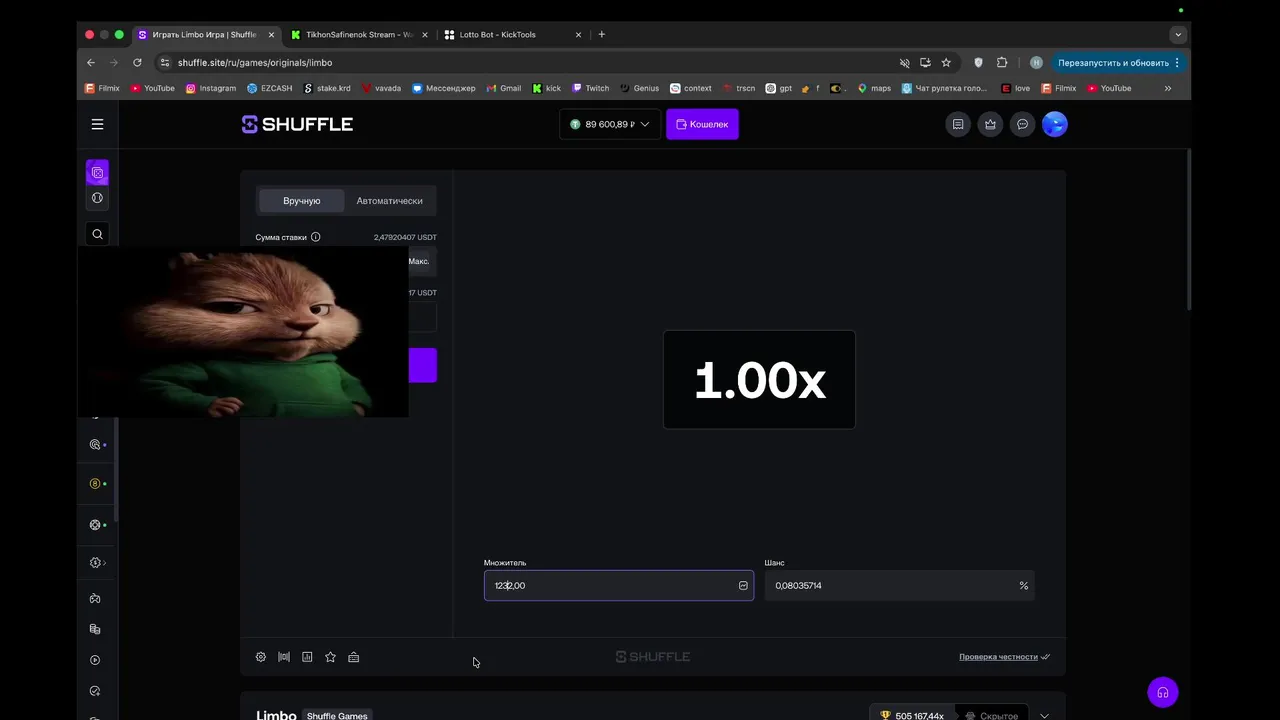Reload the page with browser refresh icon
Image resolution: width=1280 pixels, height=720 pixels.
coord(137,62)
